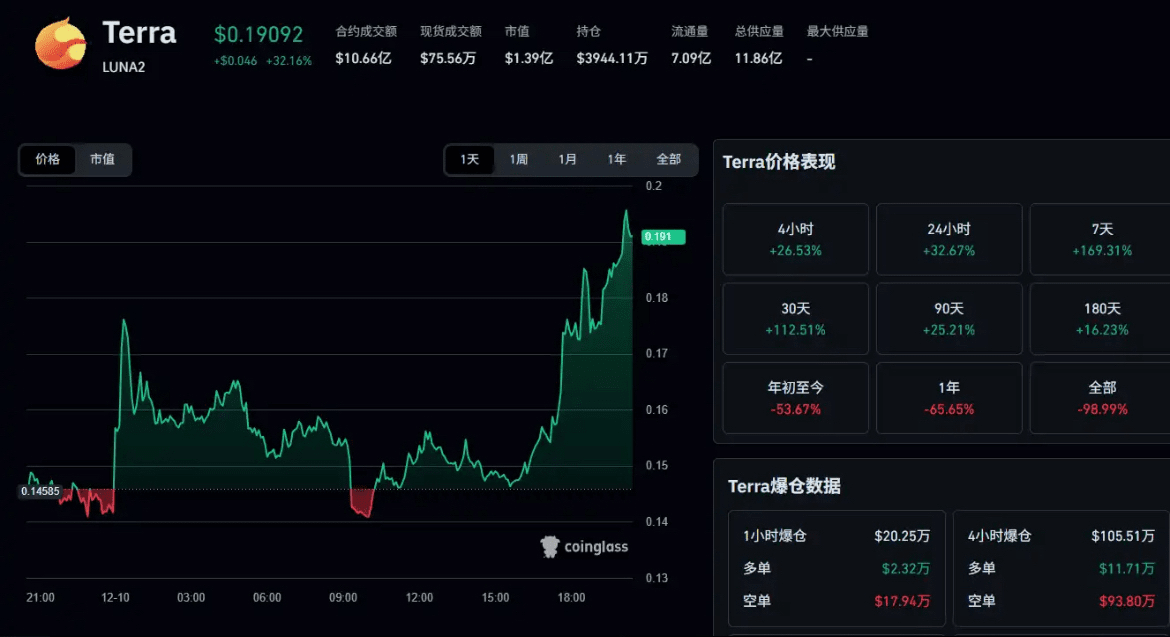Click the 0.13 price axis label
The width and height of the screenshot is (1170, 637).
pyautogui.click(x=657, y=578)
